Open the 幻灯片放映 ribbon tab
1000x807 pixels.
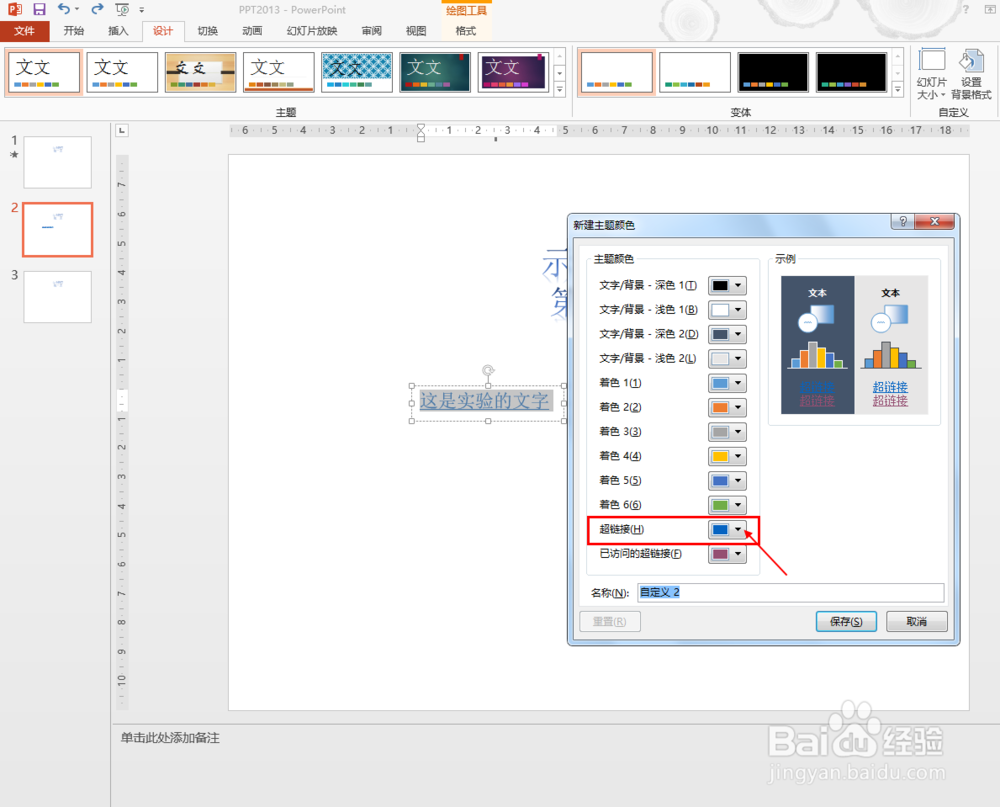tap(310, 30)
